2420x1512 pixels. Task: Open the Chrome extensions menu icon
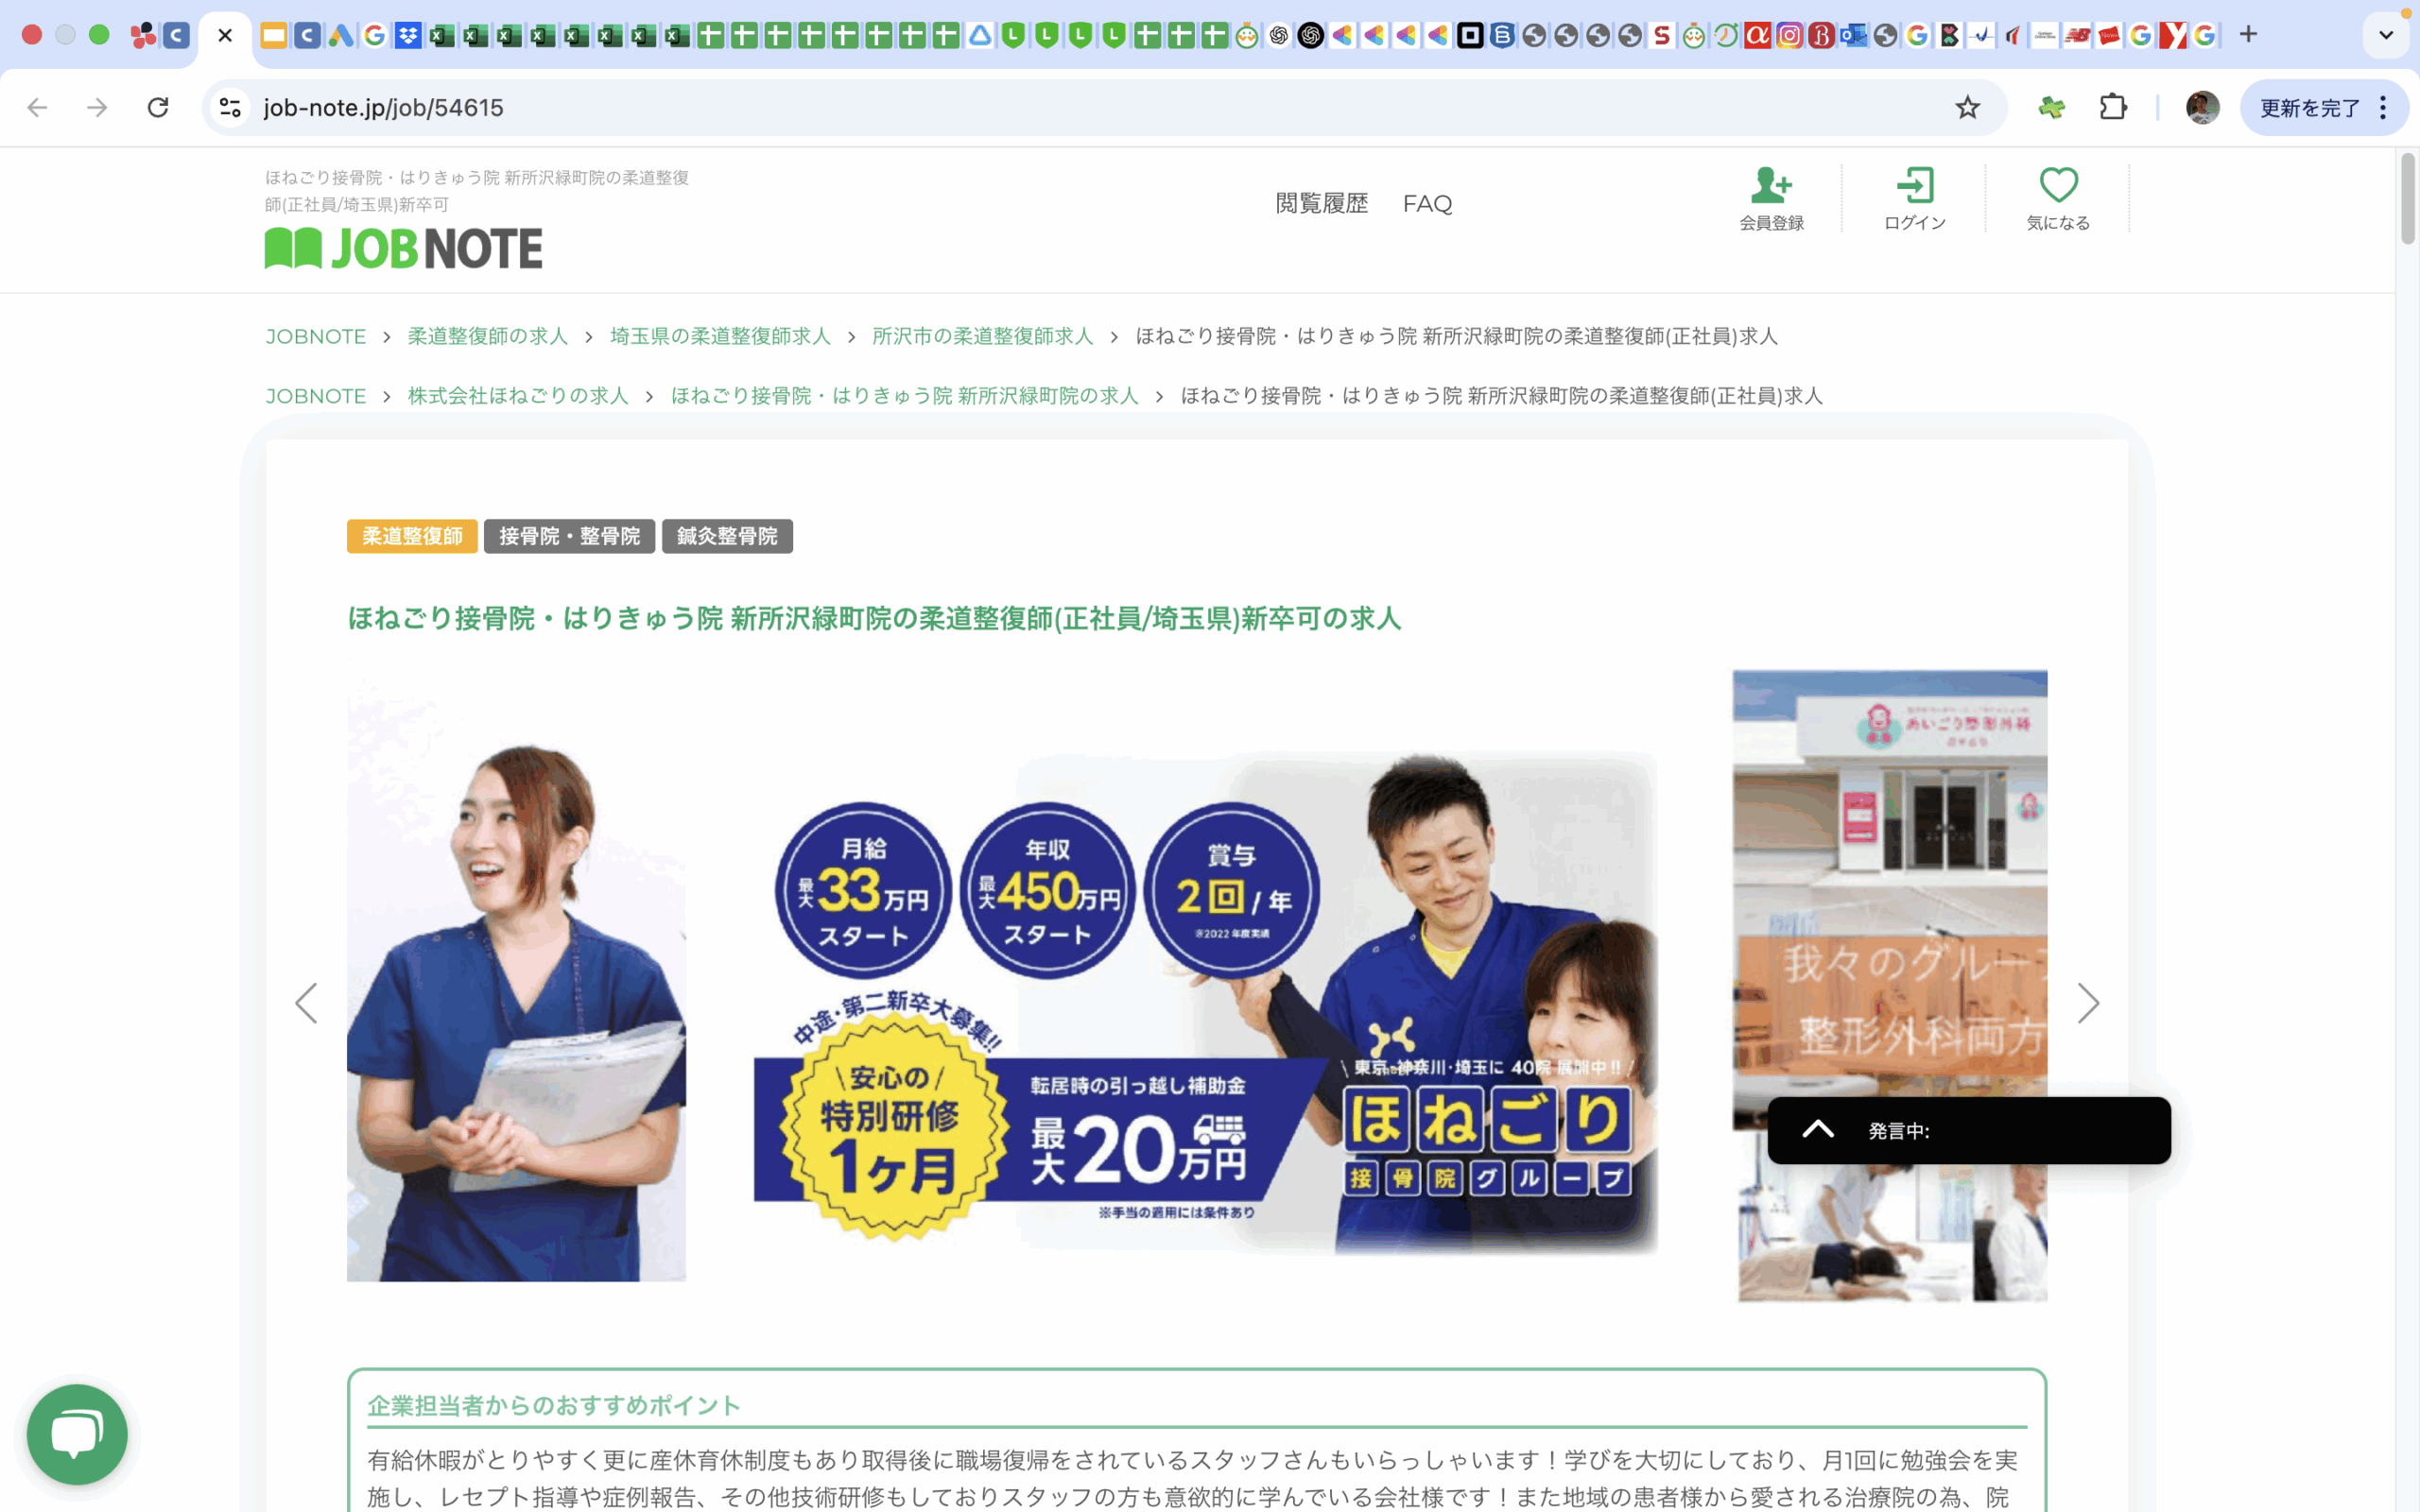[2113, 107]
